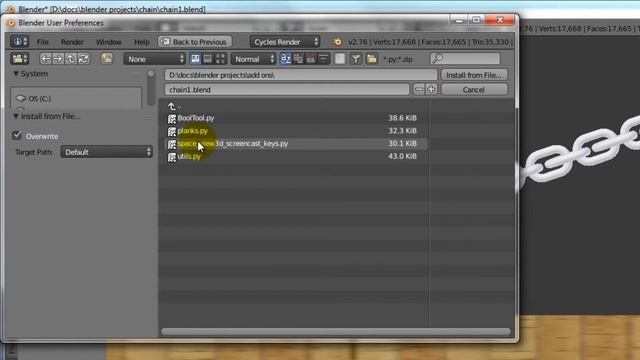Toggle file filtering funnel icon
640x360 pixels.
pyautogui.click(x=356, y=59)
